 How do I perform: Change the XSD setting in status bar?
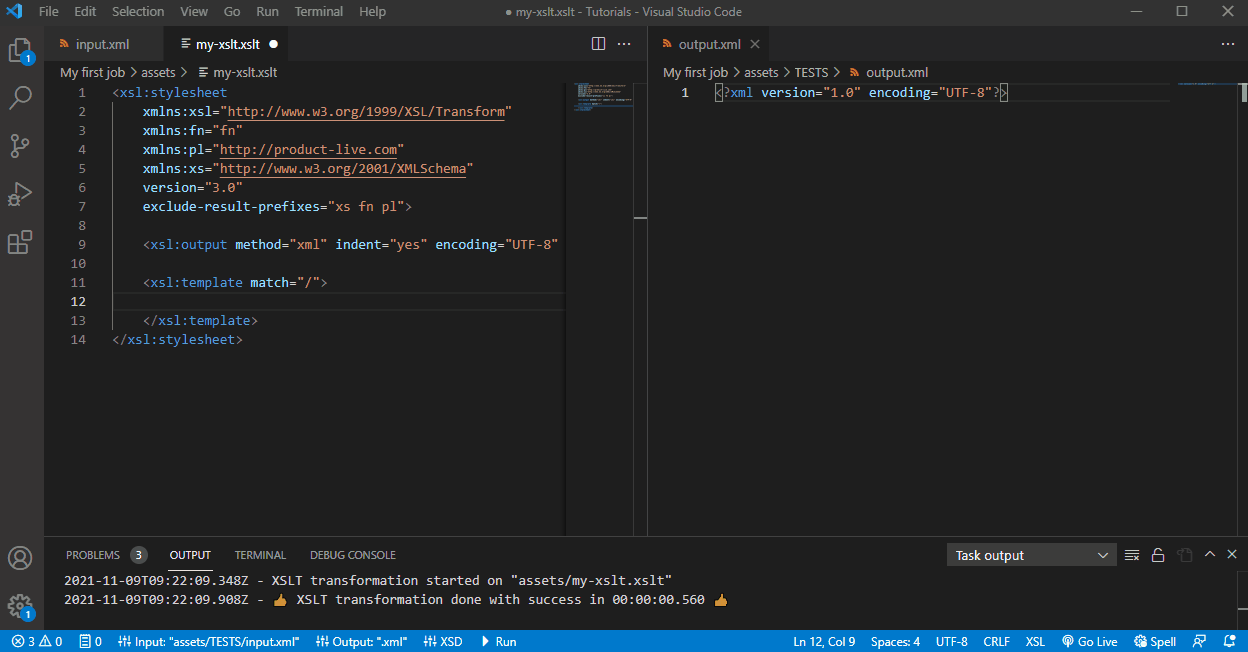pyautogui.click(x=443, y=641)
